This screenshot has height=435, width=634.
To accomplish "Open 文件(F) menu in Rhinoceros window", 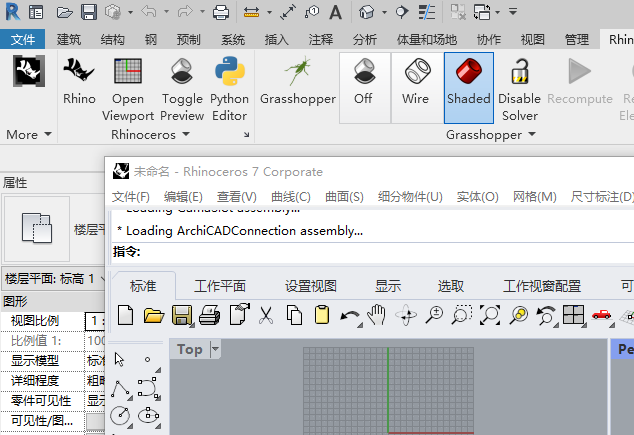I will (131, 196).
